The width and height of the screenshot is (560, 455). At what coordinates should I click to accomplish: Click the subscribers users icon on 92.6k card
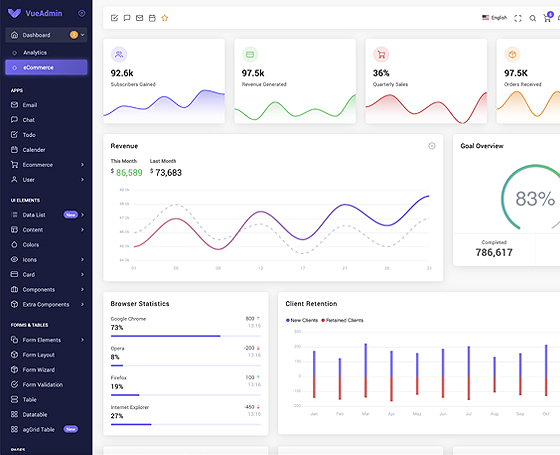119,54
